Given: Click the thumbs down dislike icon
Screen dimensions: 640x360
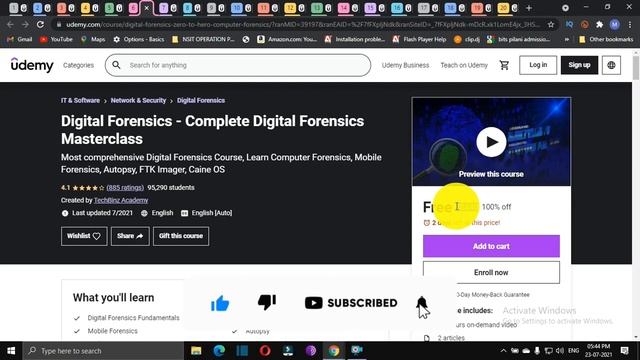Looking at the screenshot, I should tap(267, 302).
